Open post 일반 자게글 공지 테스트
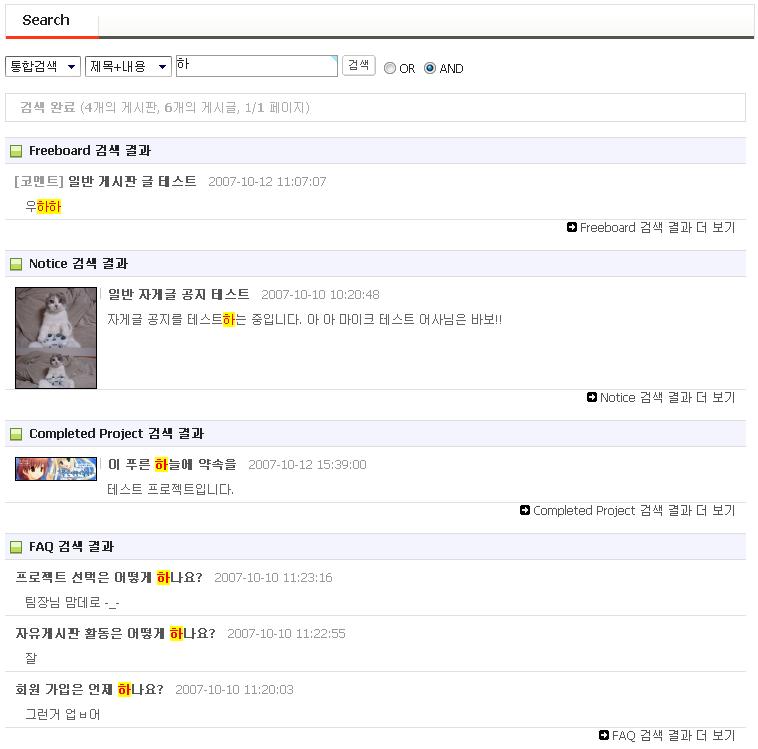This screenshot has height=749, width=758. click(178, 294)
